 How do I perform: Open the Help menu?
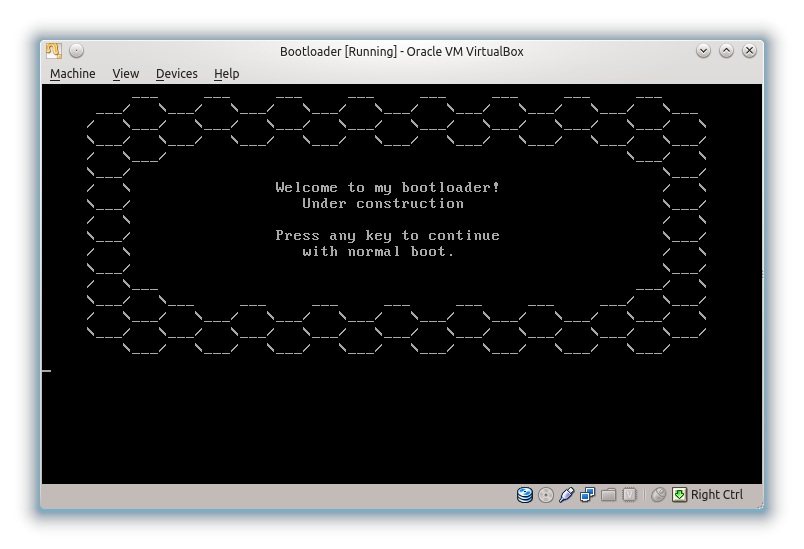(227, 74)
